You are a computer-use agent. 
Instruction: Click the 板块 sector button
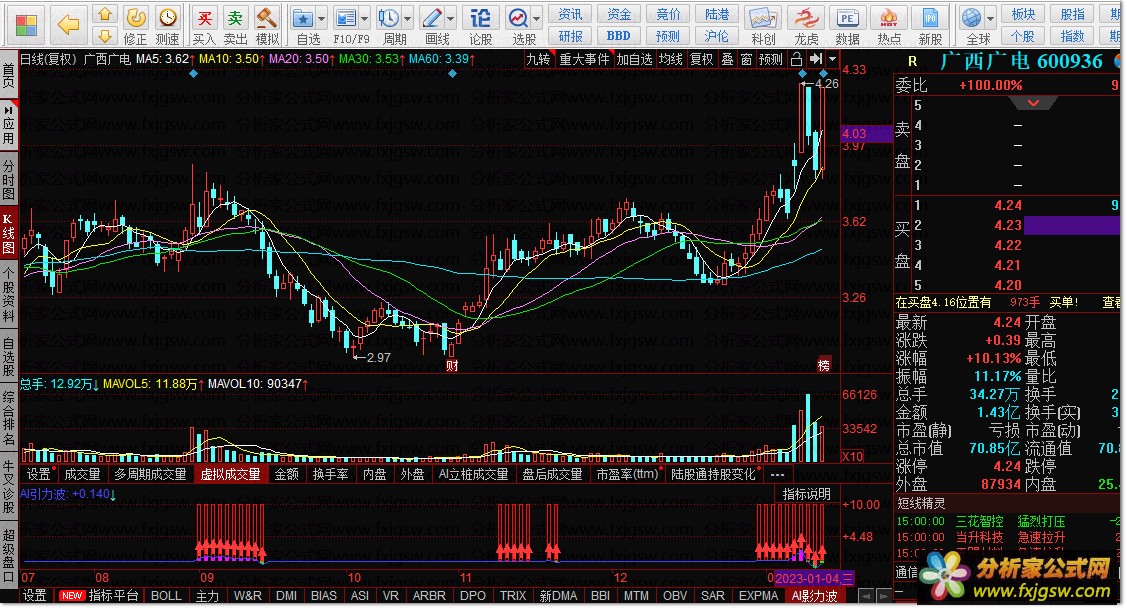[1024, 14]
